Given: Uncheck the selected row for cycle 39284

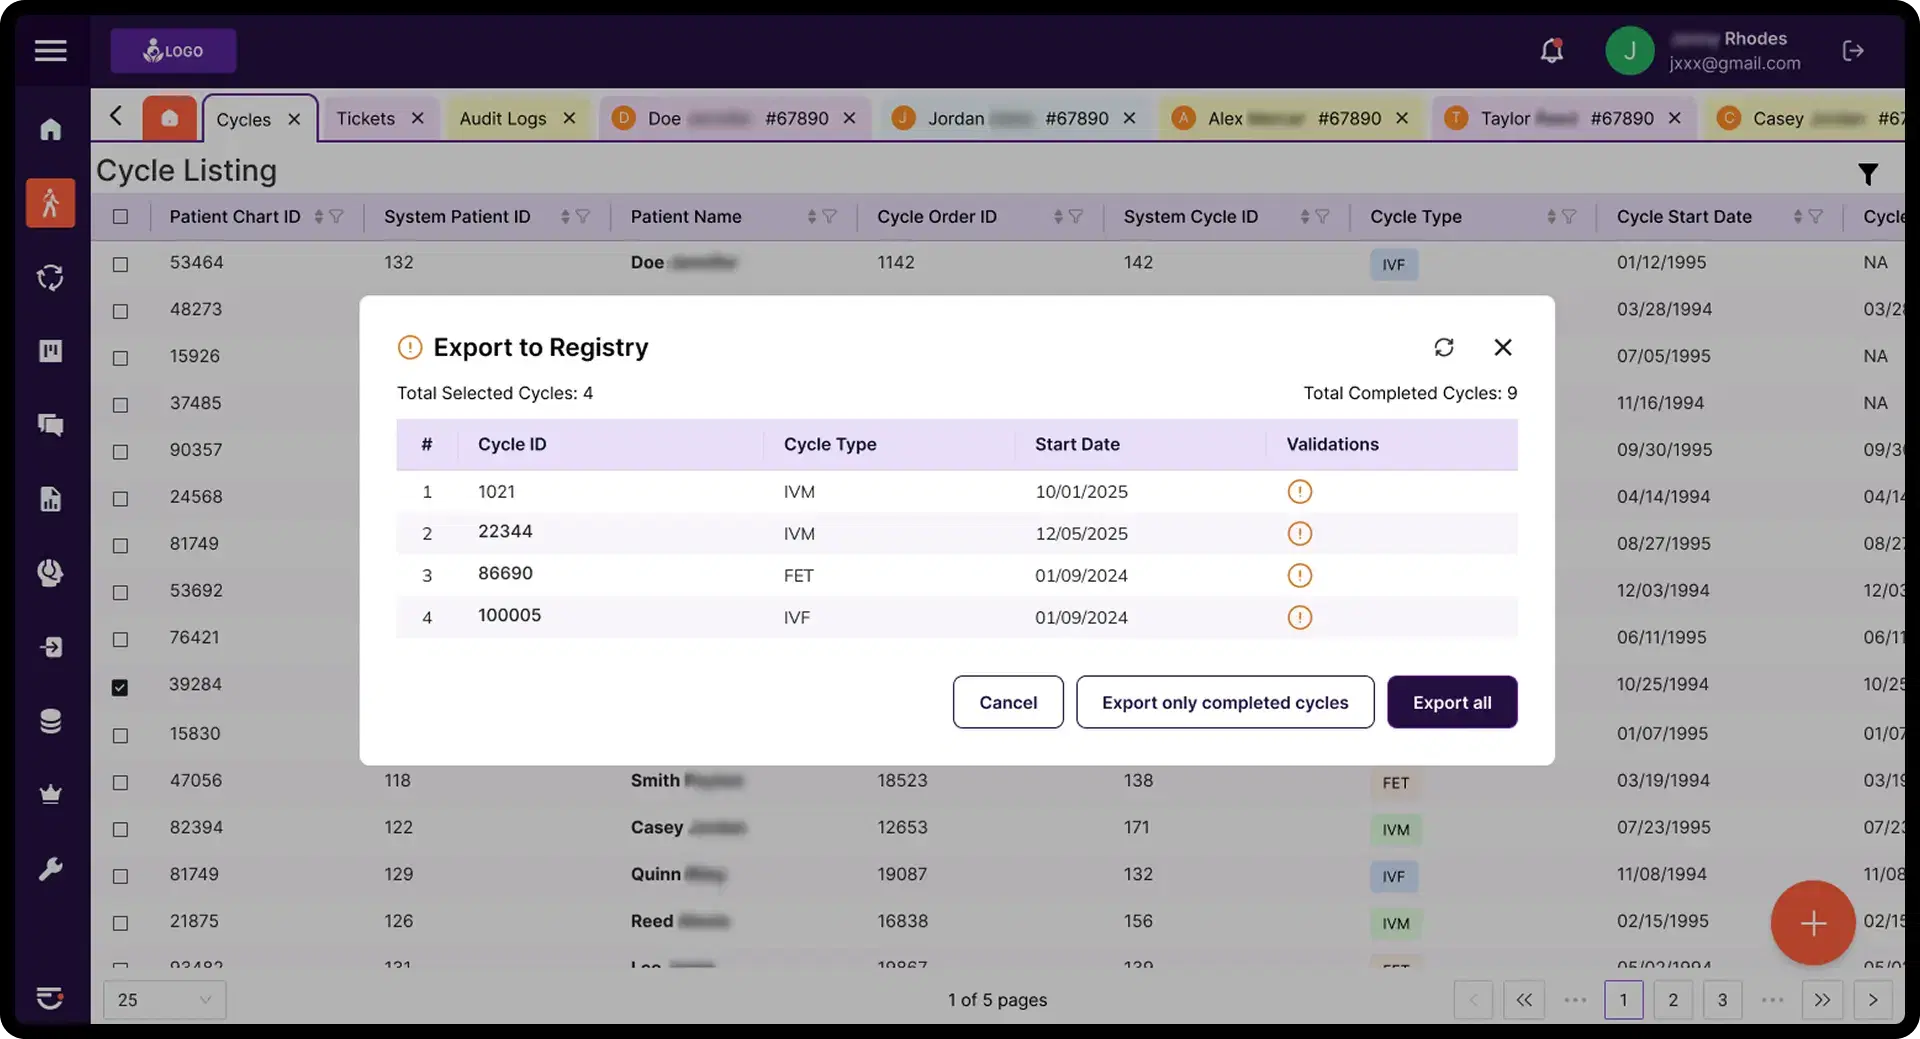Looking at the screenshot, I should point(121,687).
